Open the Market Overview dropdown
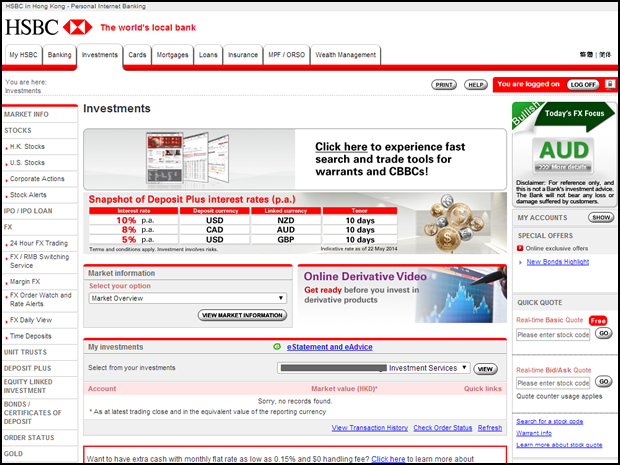The height and width of the screenshot is (465, 620). pos(187,298)
